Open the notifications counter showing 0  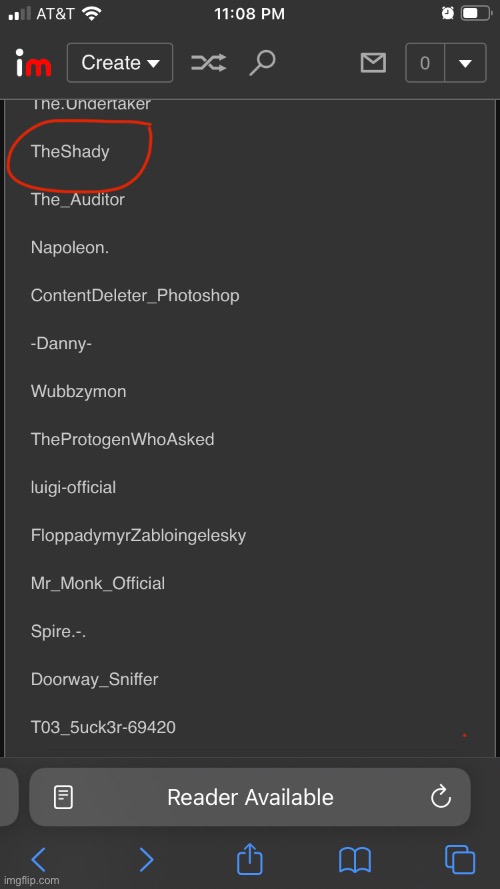point(425,63)
